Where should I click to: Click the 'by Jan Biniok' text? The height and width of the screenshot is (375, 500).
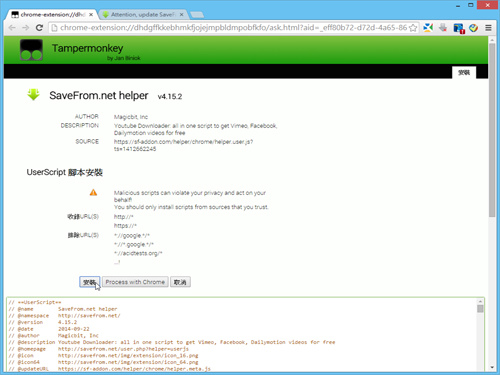click(124, 58)
